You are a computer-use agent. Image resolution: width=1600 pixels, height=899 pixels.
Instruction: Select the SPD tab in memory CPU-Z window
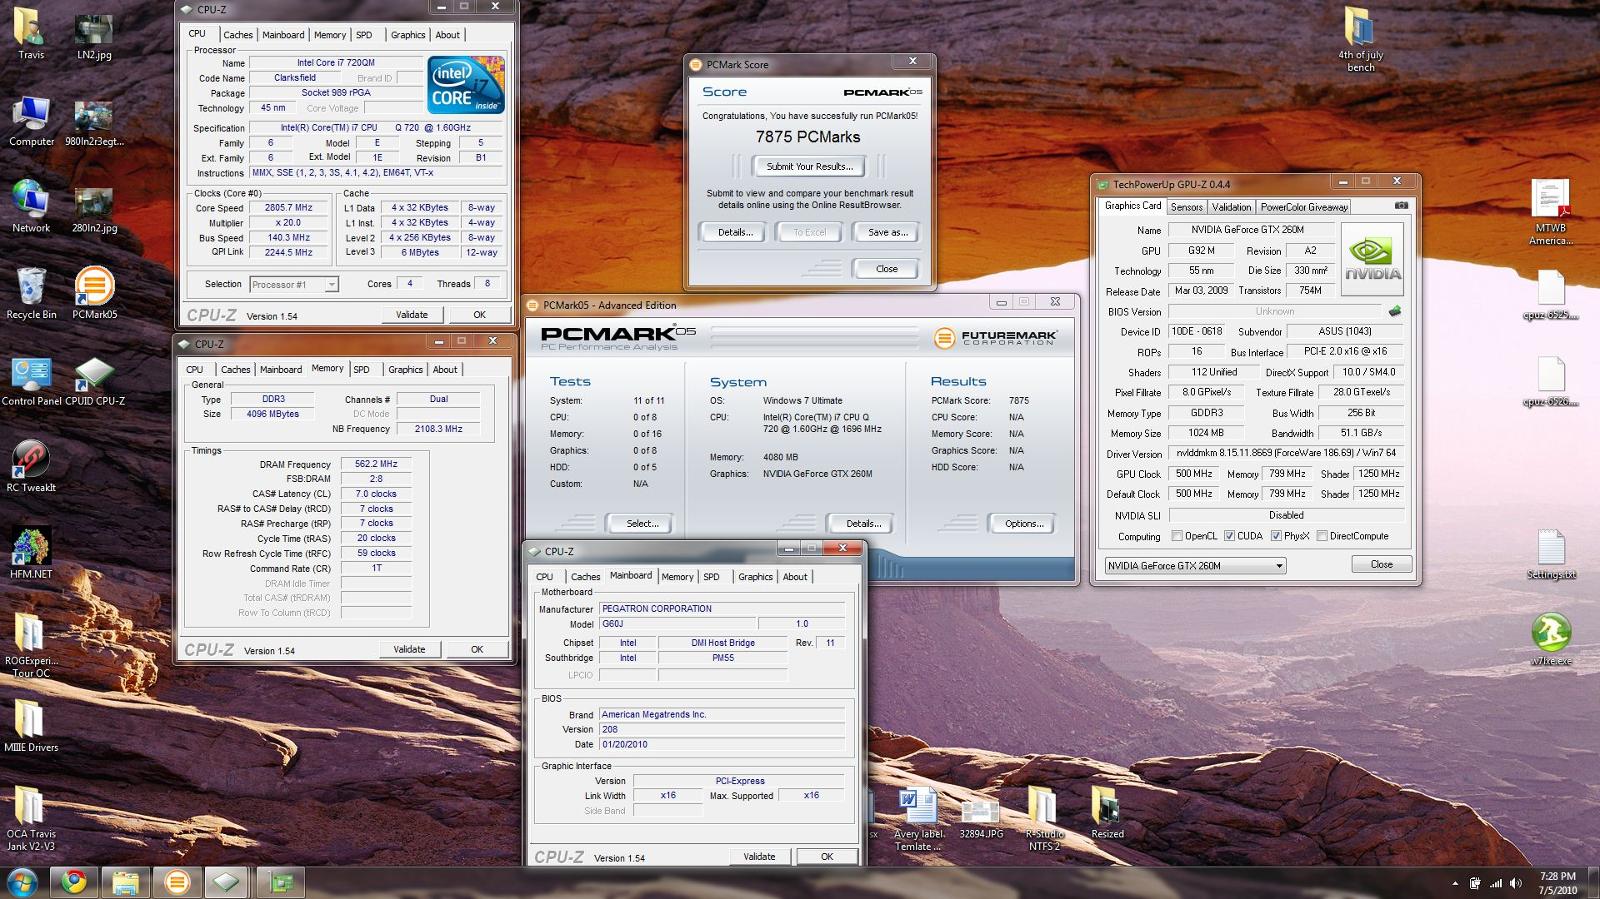361,370
